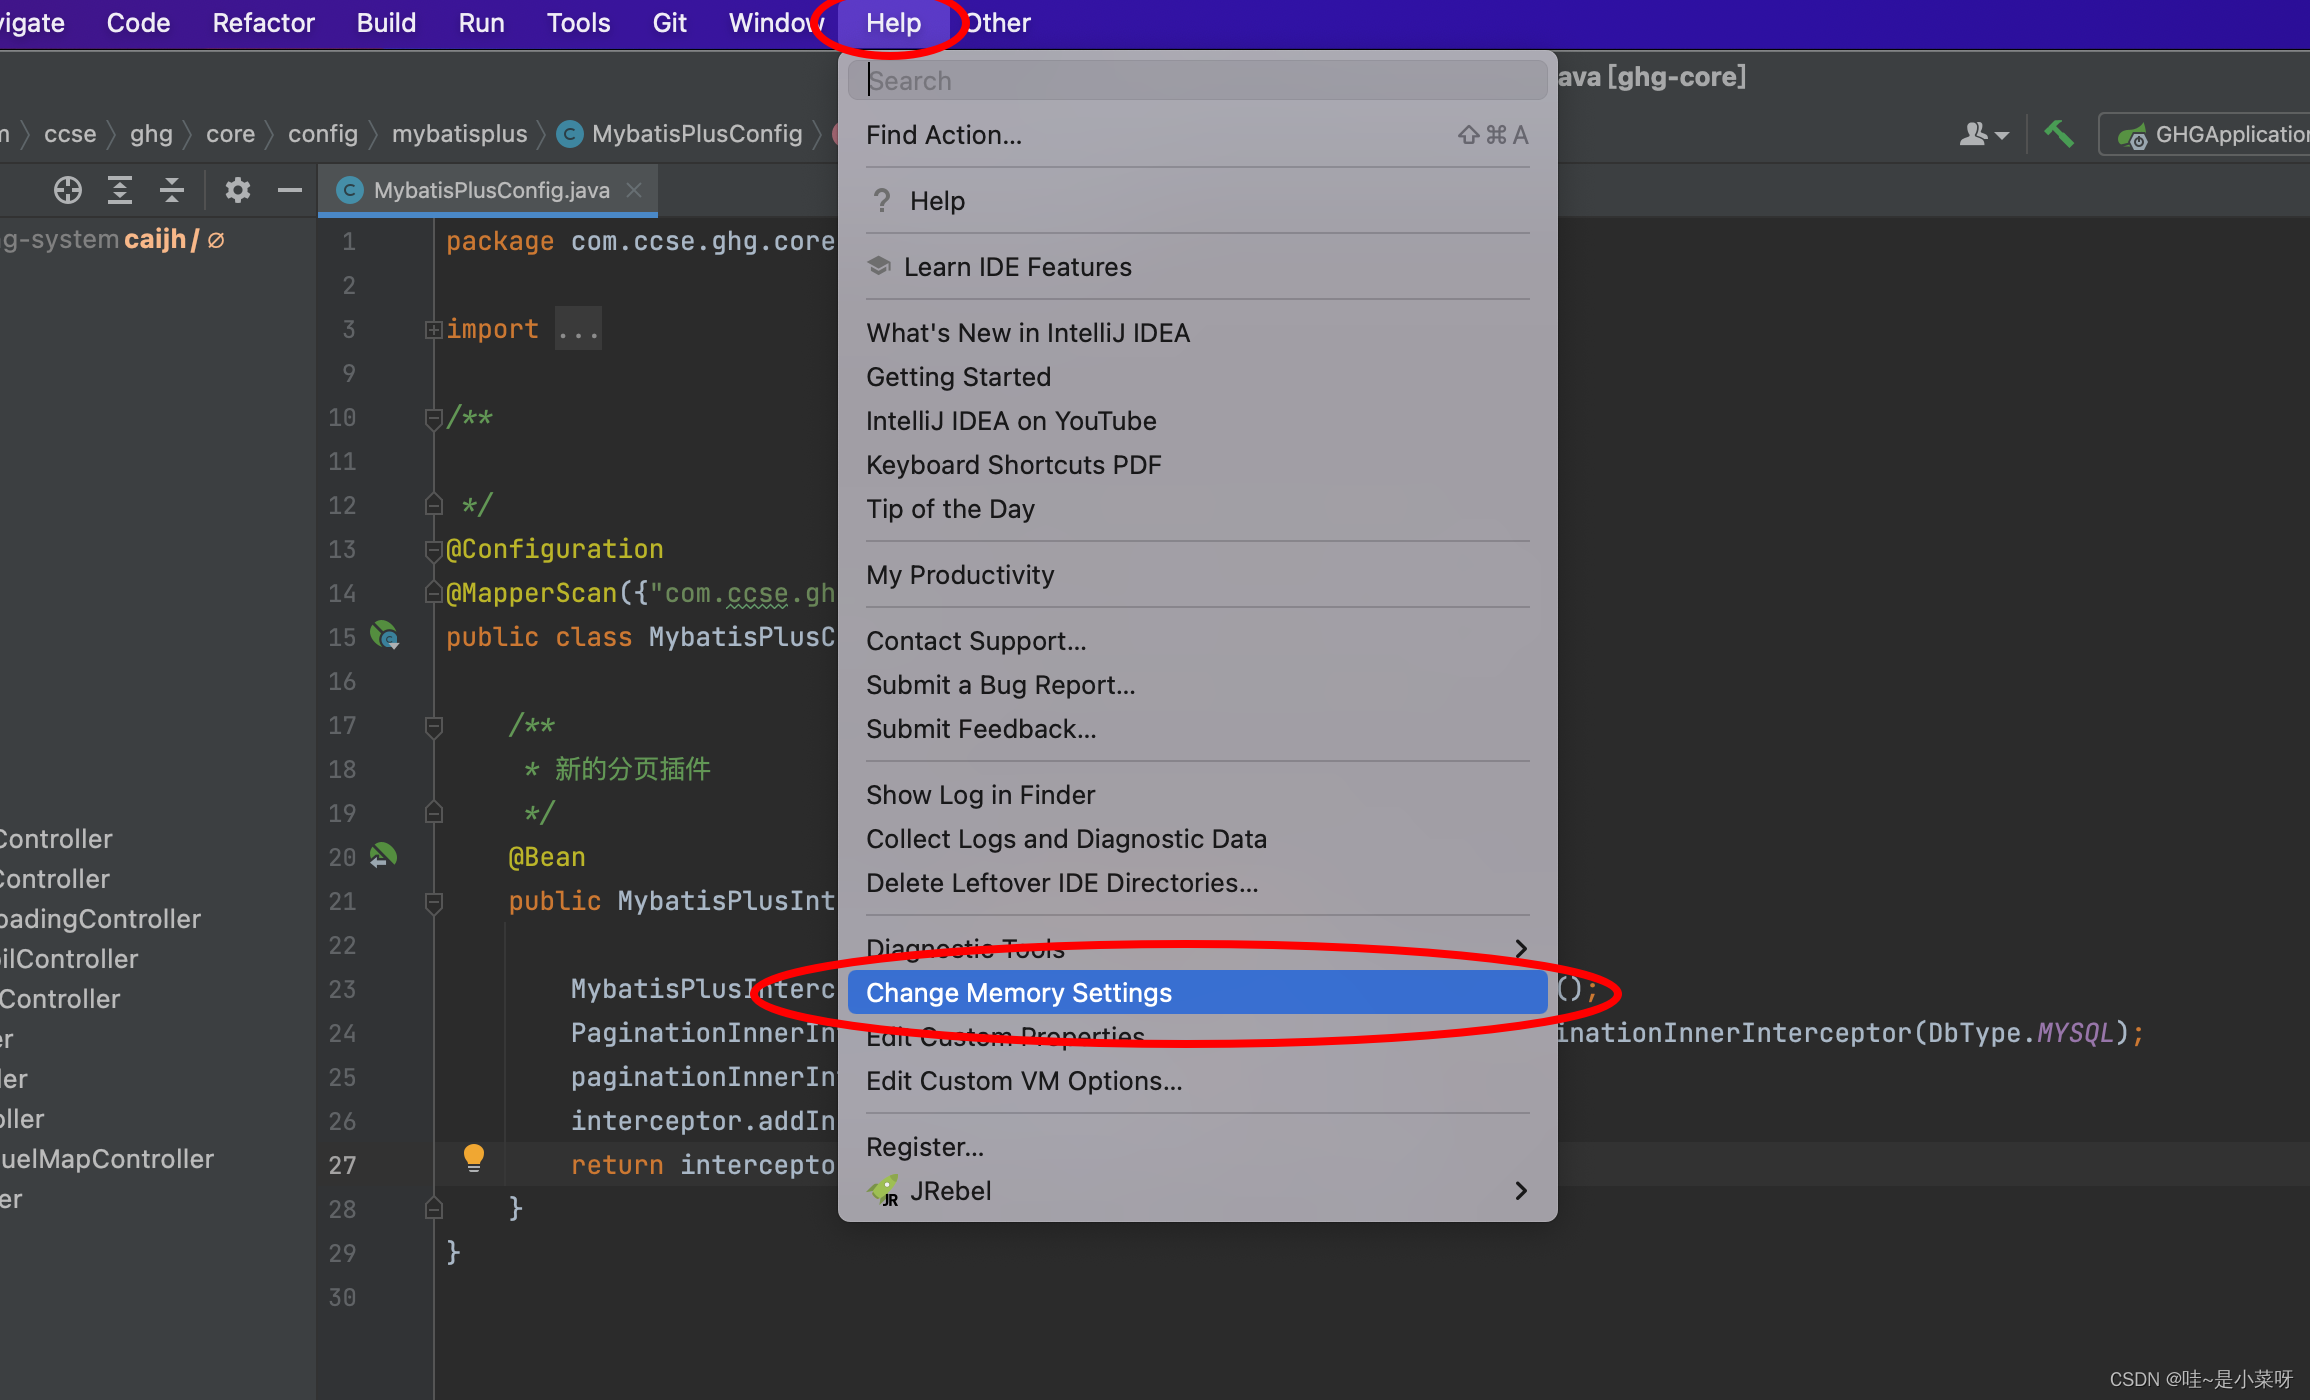Click the Spring bean gutter icon on line 15
The image size is (2310, 1400).
point(385,636)
